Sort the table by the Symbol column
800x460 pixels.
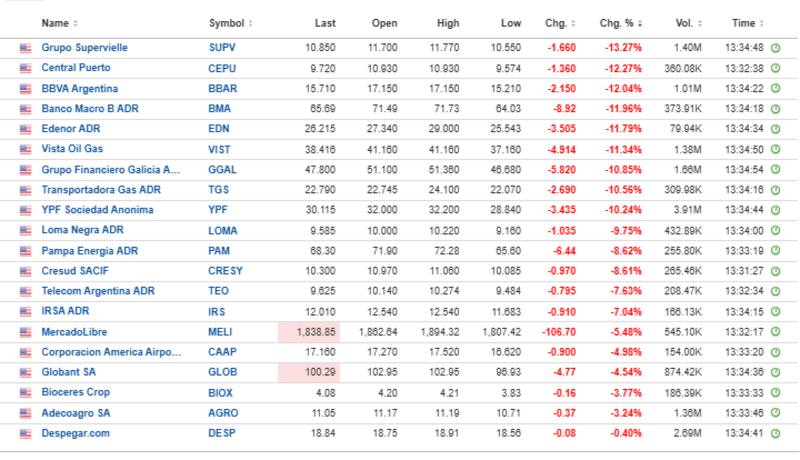(x=230, y=22)
